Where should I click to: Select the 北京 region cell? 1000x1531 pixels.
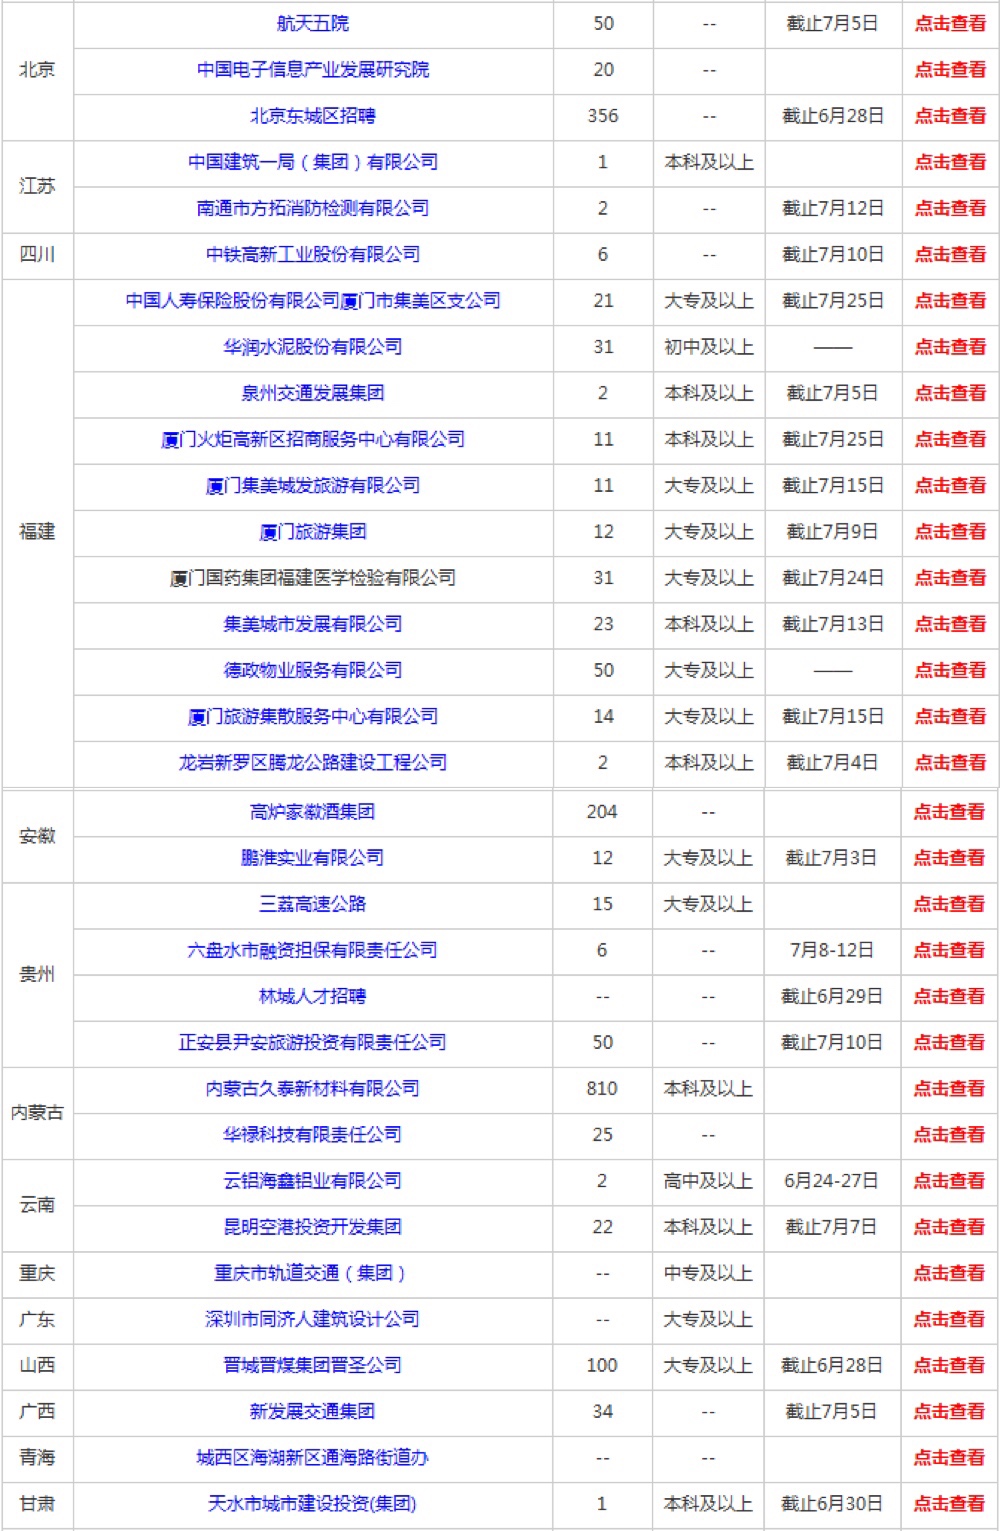pyautogui.click(x=37, y=69)
